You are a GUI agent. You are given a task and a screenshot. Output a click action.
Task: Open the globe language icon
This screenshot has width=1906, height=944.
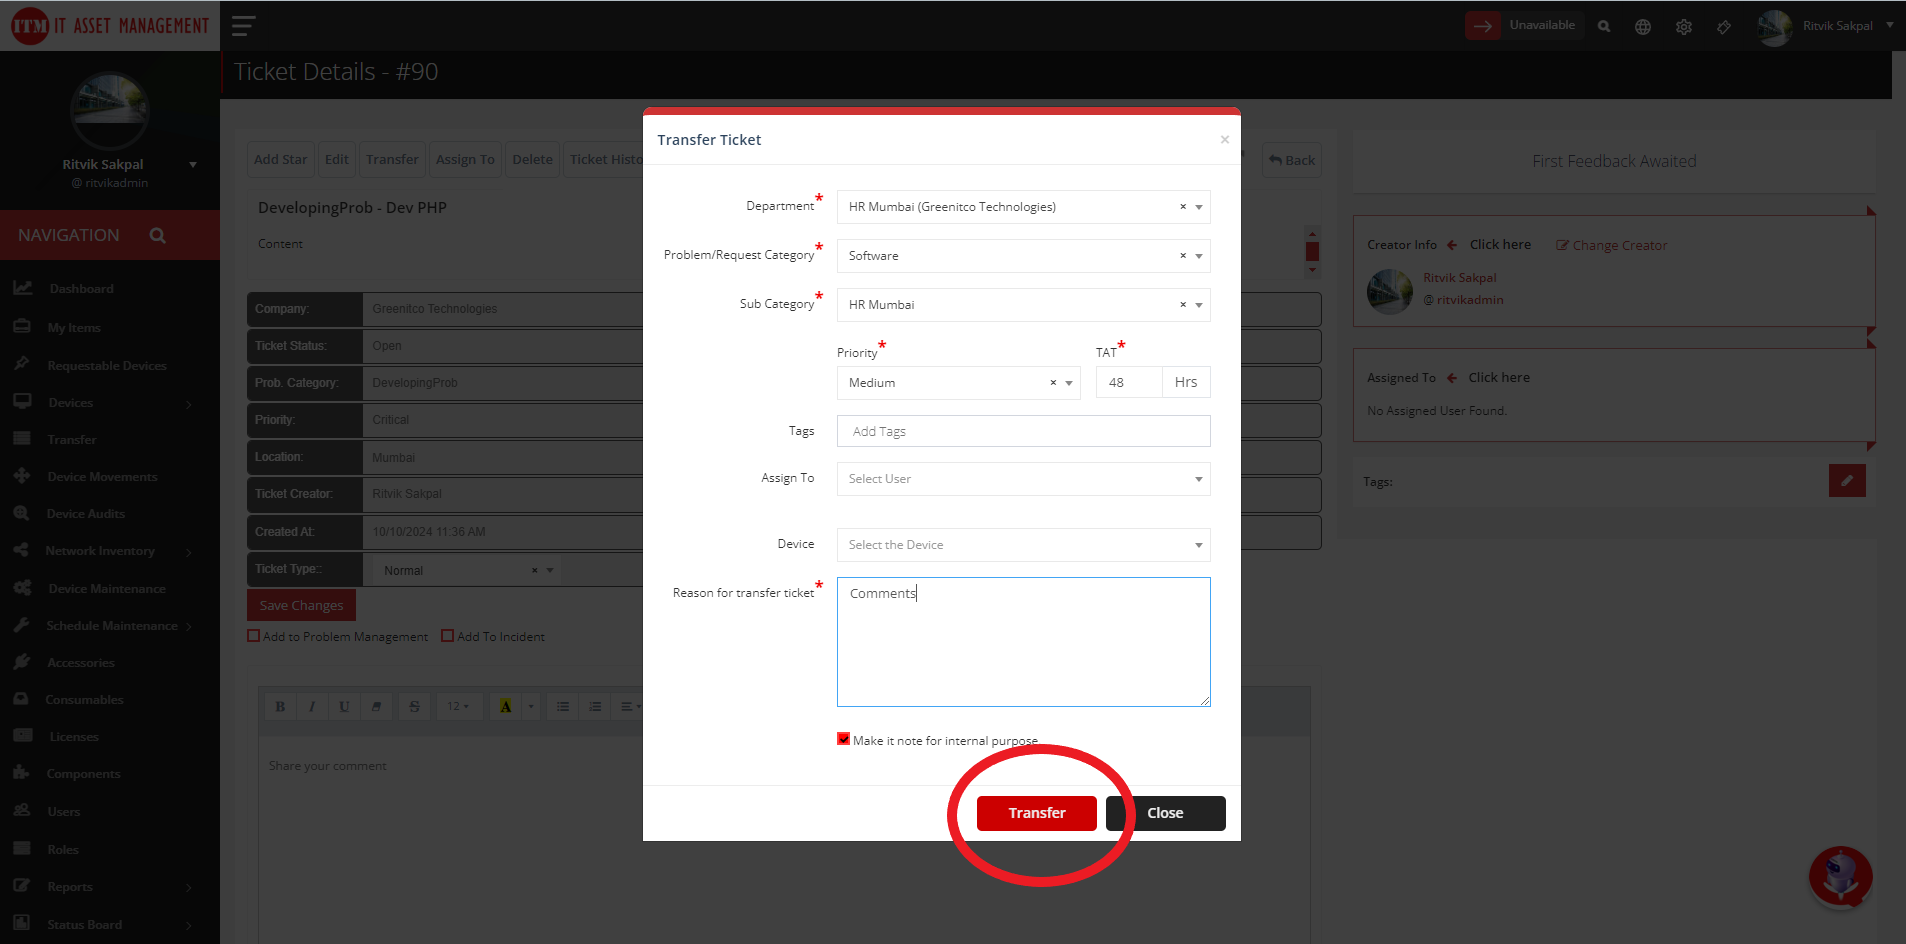(1643, 27)
